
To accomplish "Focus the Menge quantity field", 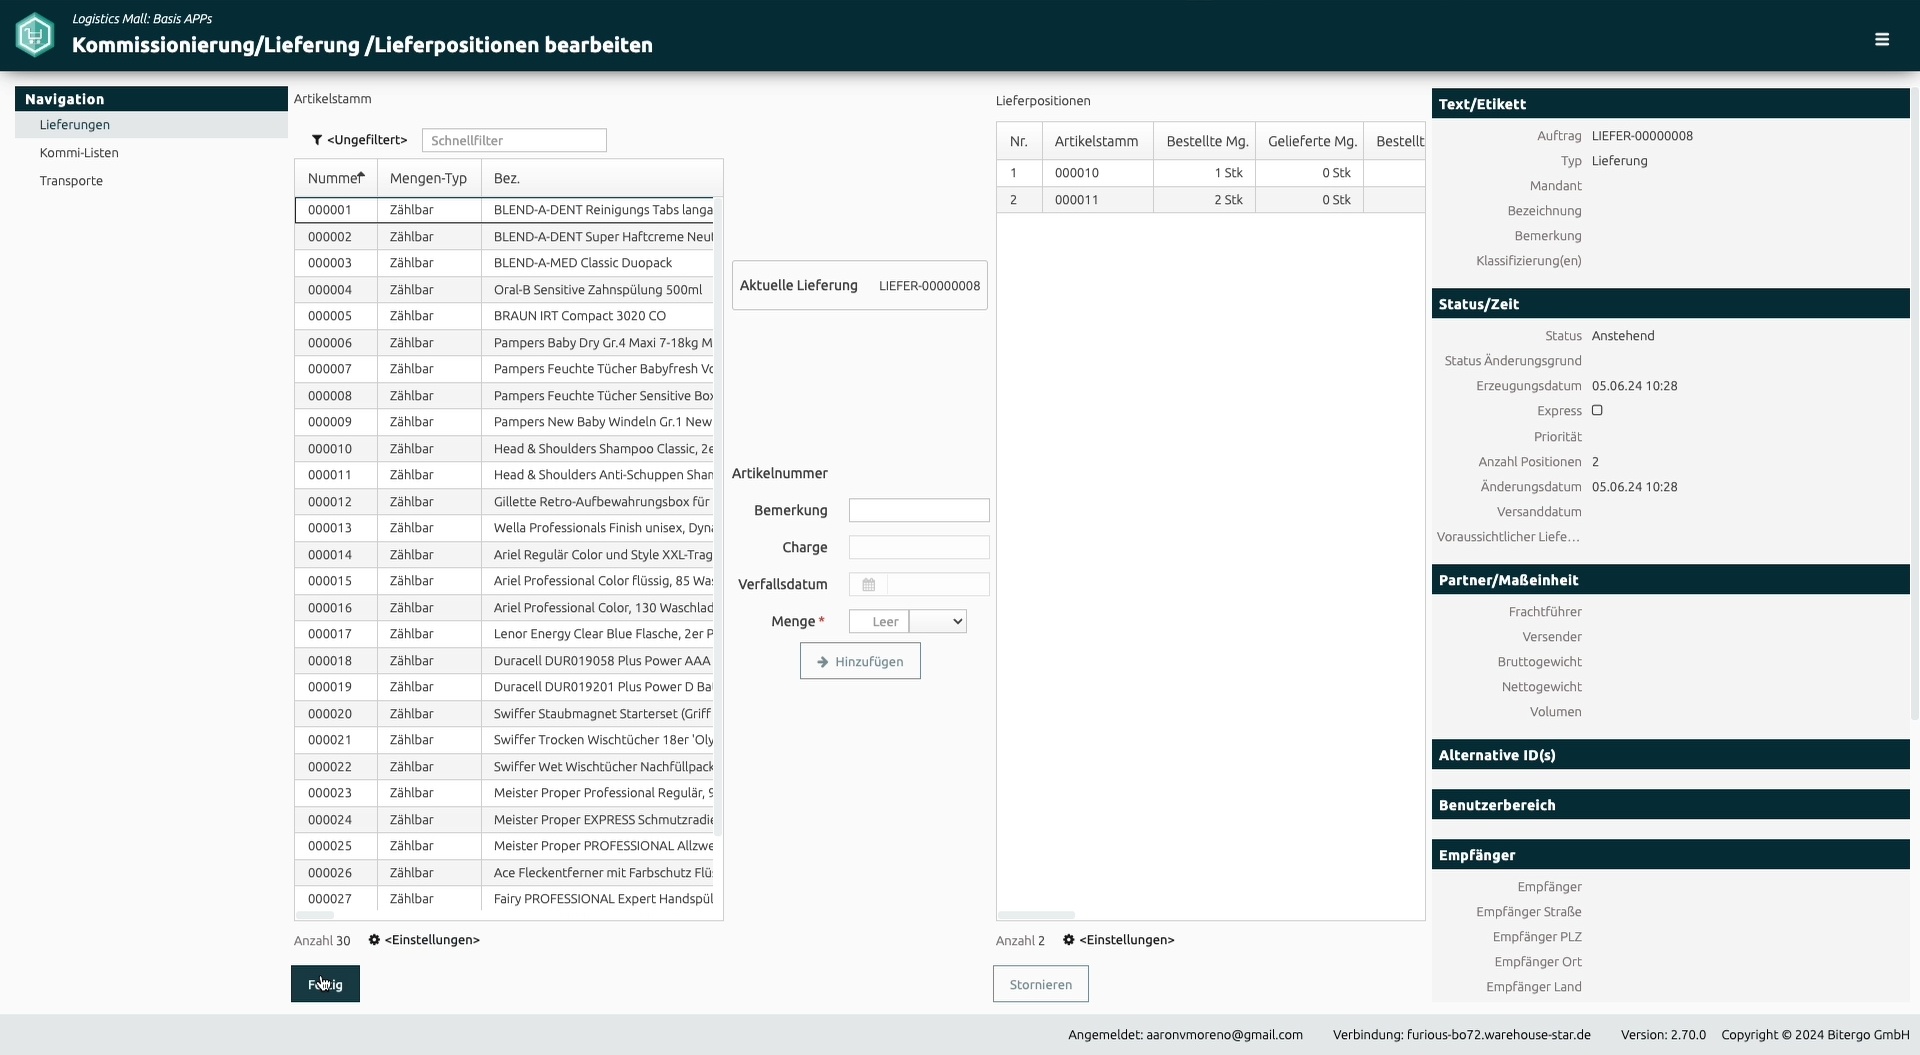I will pyautogui.click(x=879, y=622).
